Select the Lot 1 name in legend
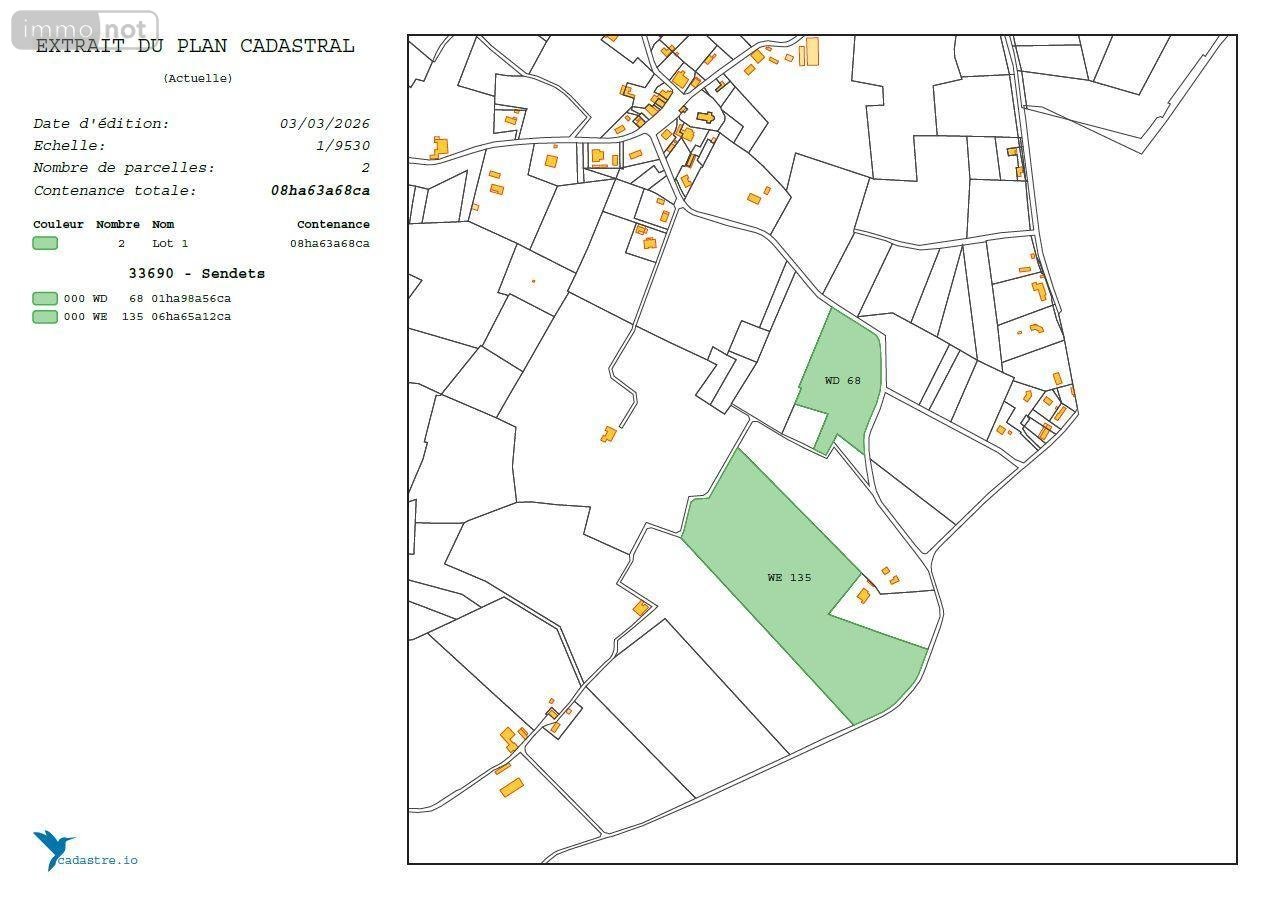This screenshot has width=1273, height=898. (x=170, y=243)
